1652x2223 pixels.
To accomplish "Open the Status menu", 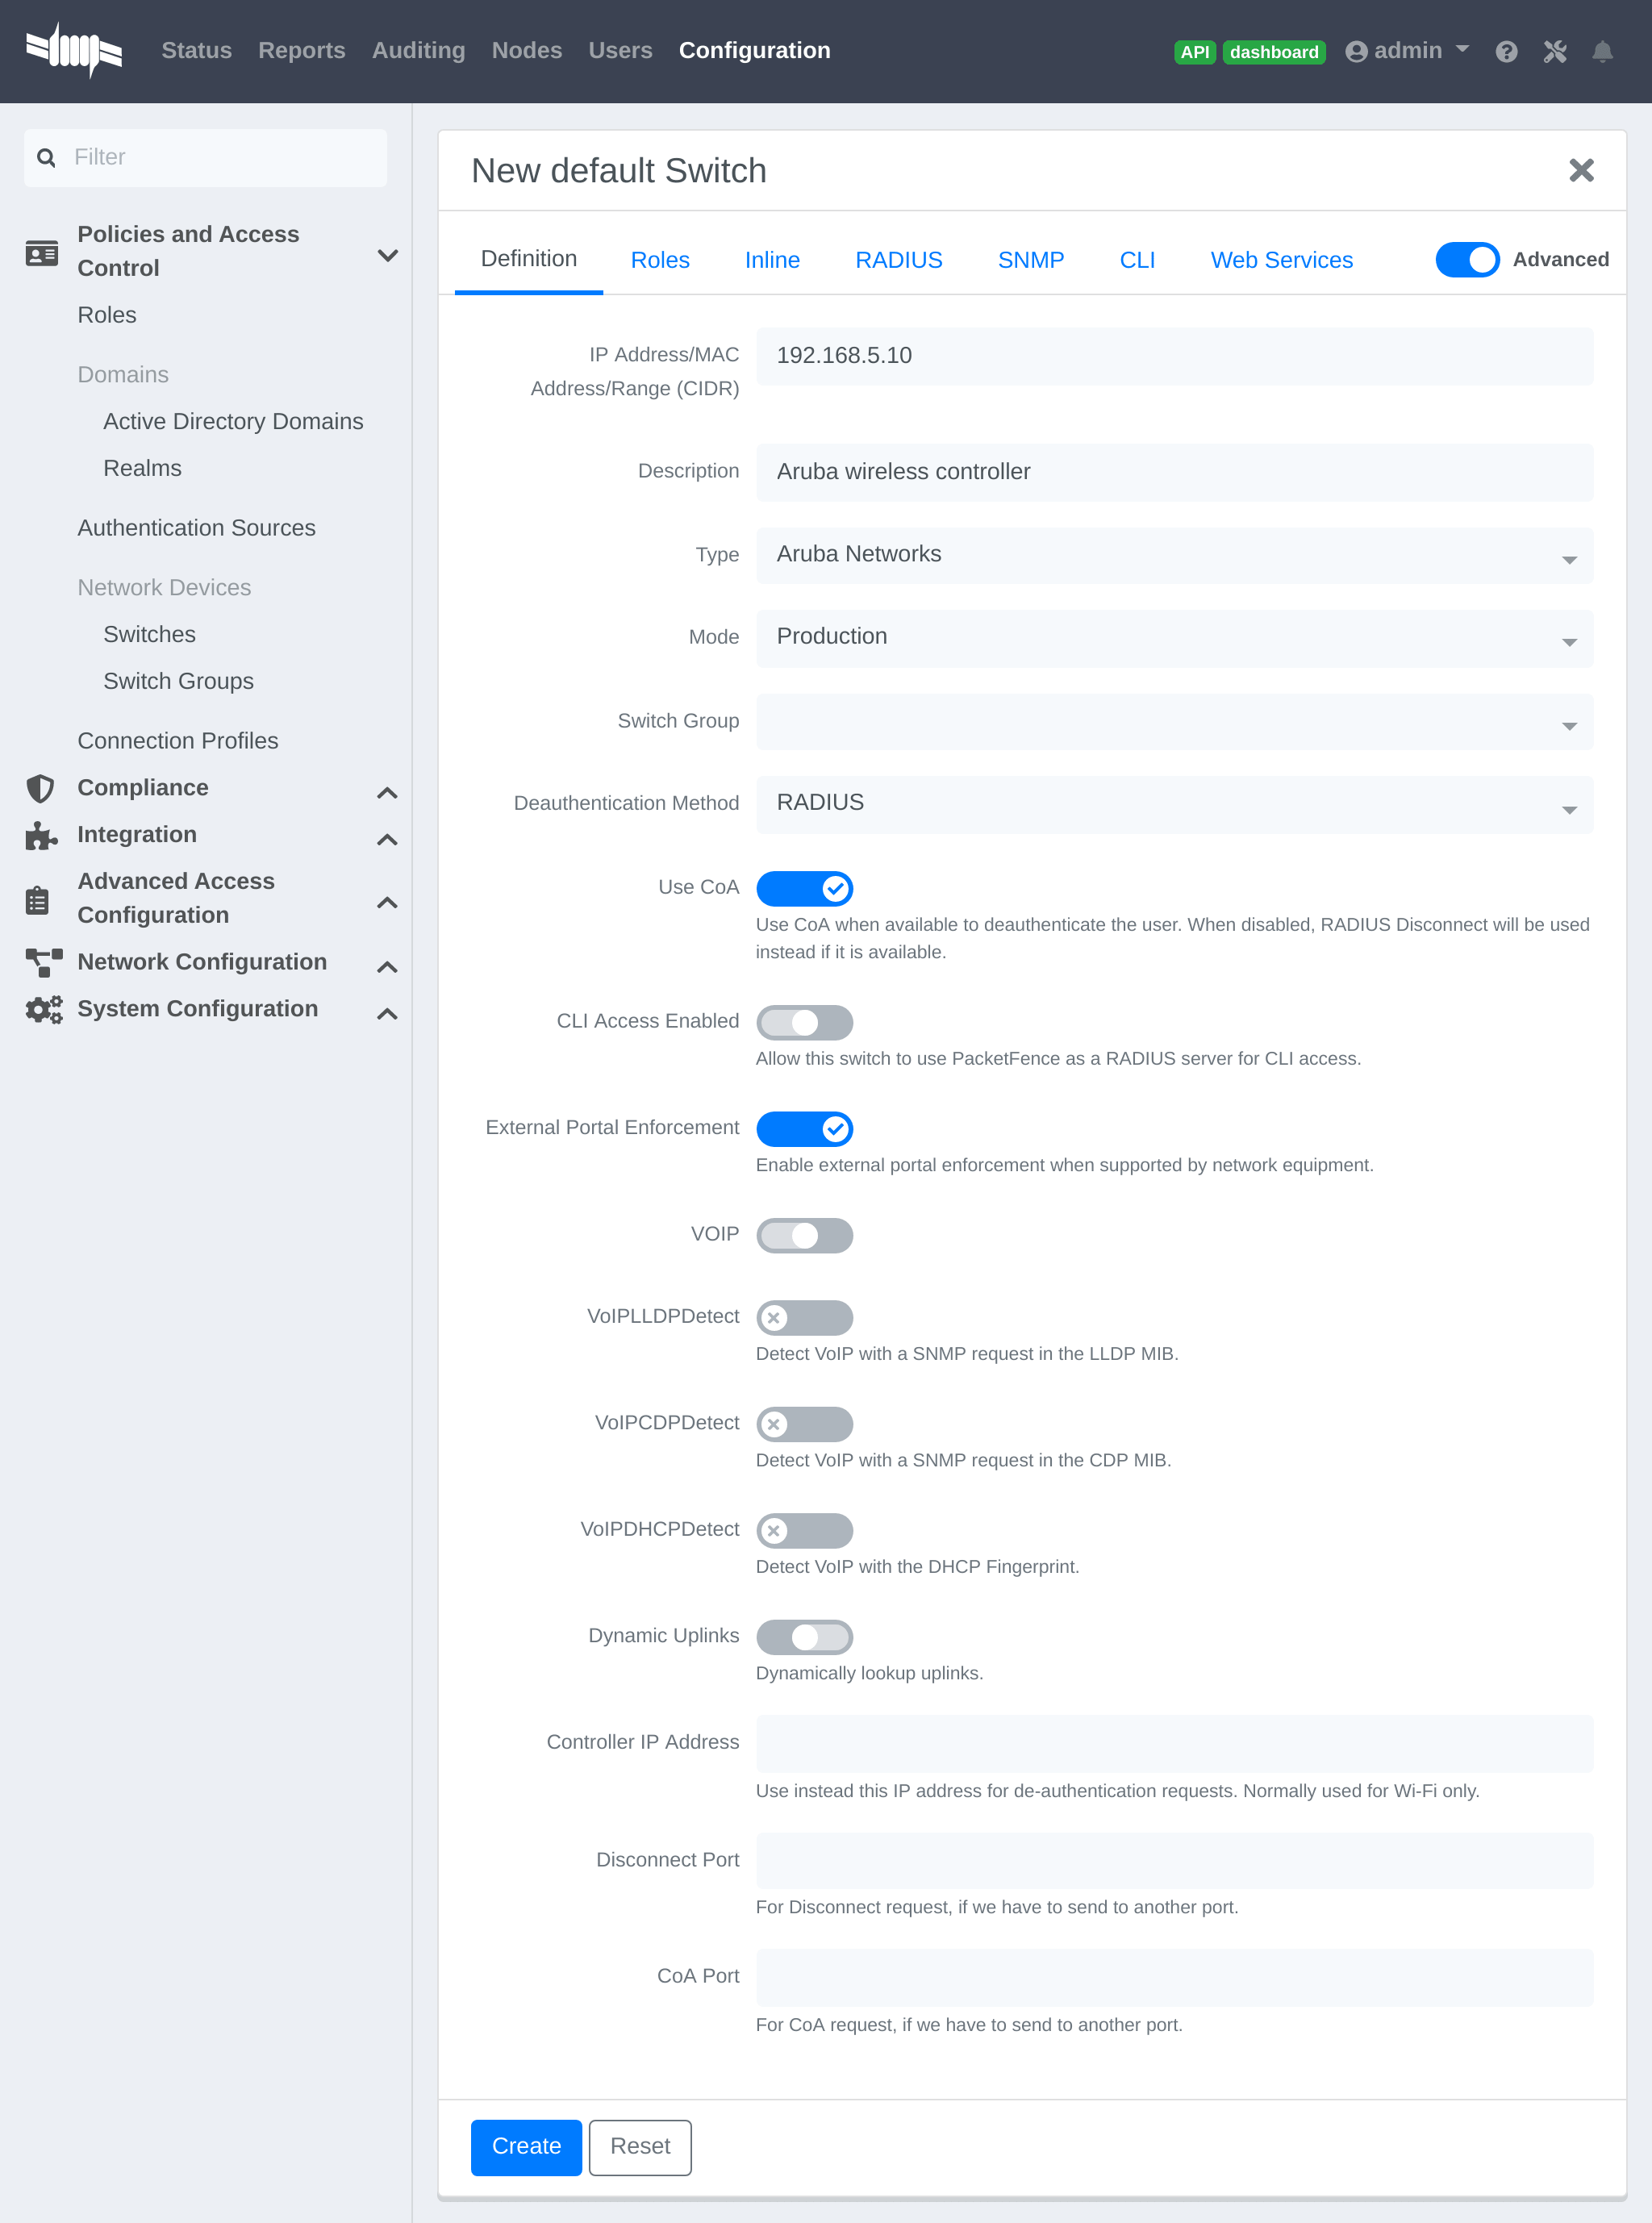I will click(196, 51).
